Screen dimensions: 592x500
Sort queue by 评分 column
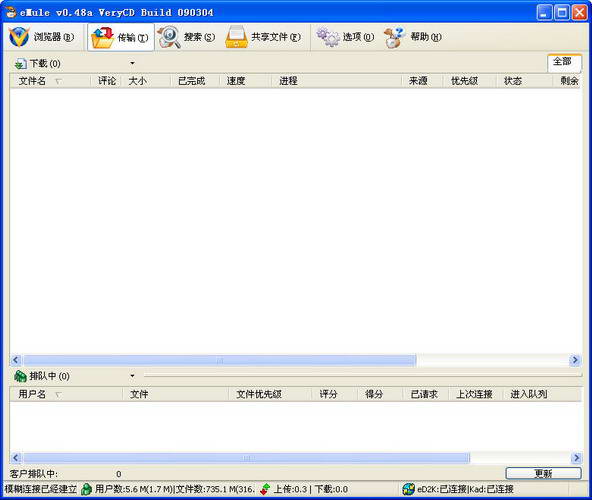point(334,394)
